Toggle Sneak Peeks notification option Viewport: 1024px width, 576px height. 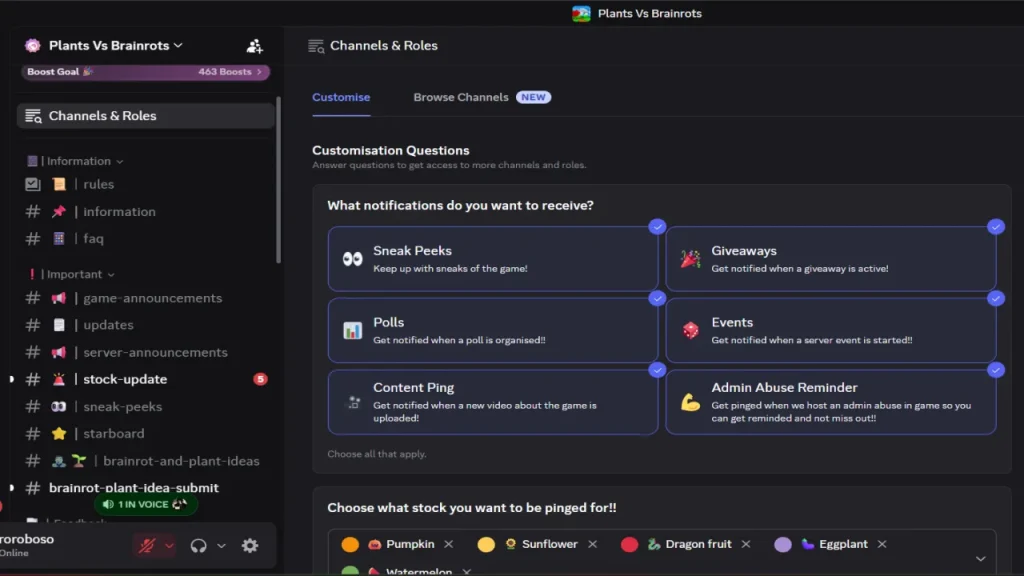[x=492, y=259]
